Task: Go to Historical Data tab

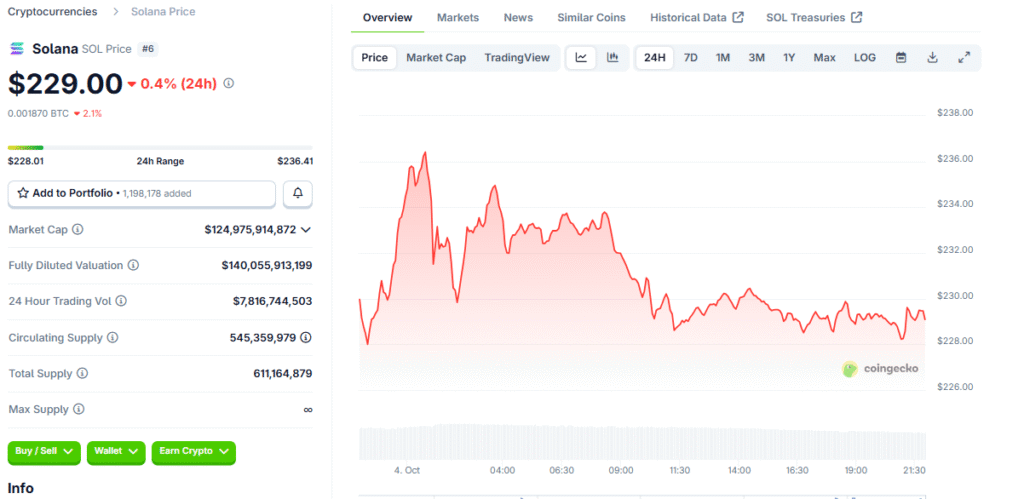Action: click(x=696, y=18)
